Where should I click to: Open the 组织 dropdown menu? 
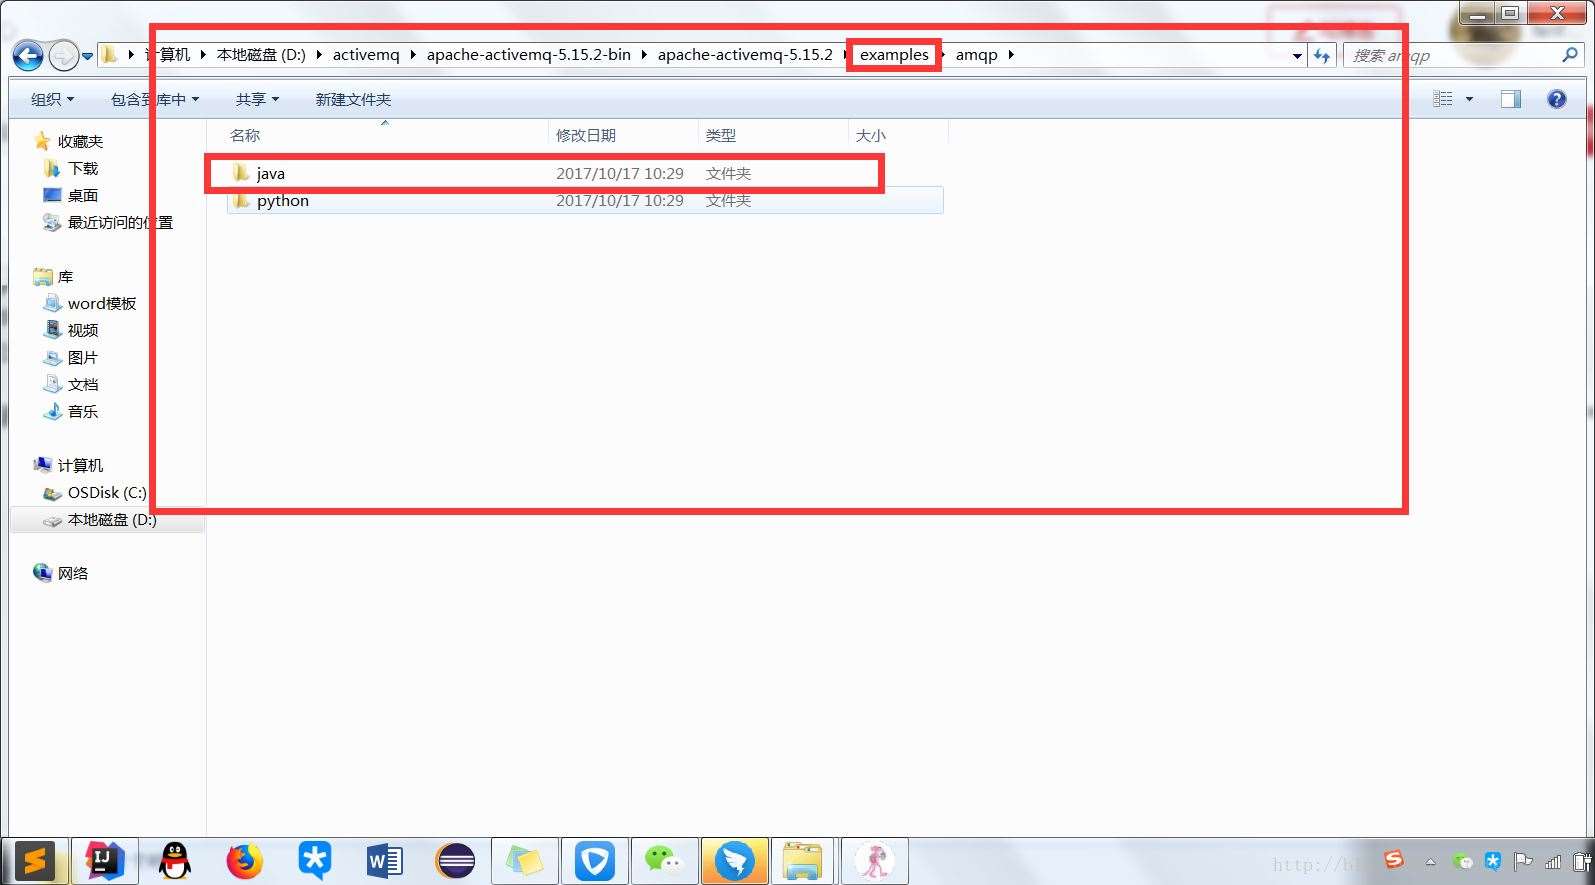click(x=52, y=99)
